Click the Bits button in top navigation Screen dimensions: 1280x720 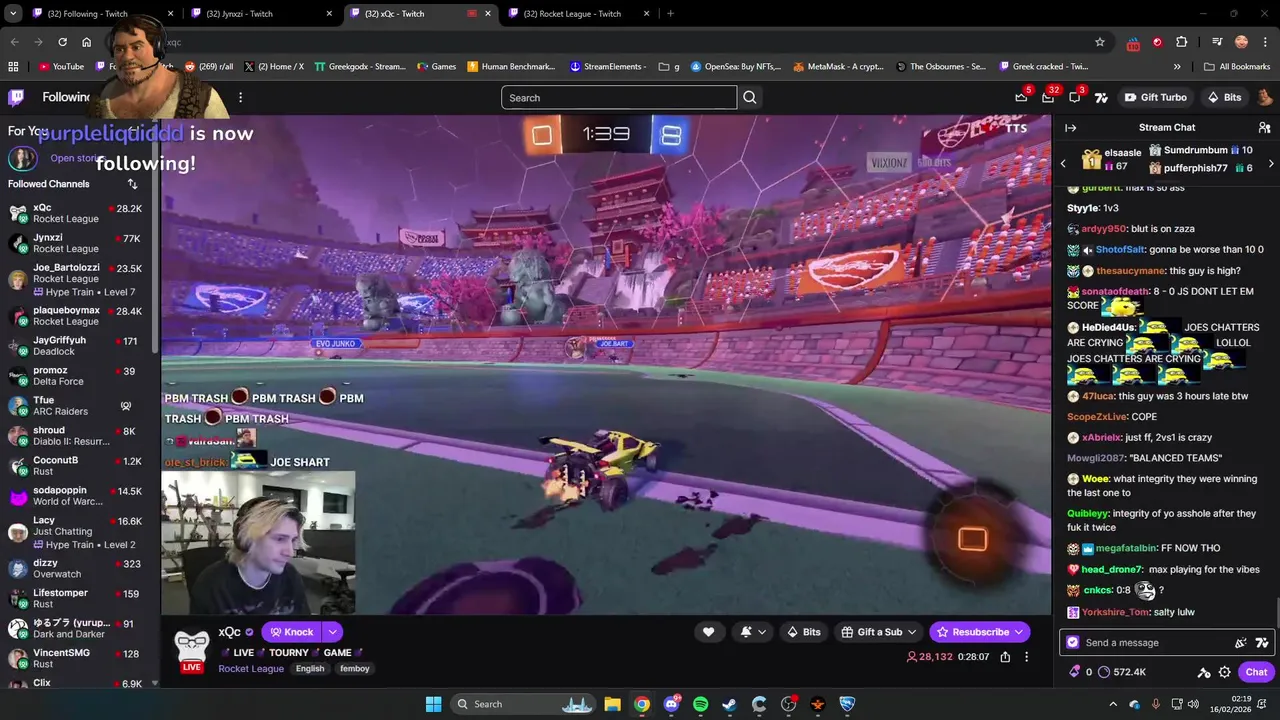coord(1224,97)
